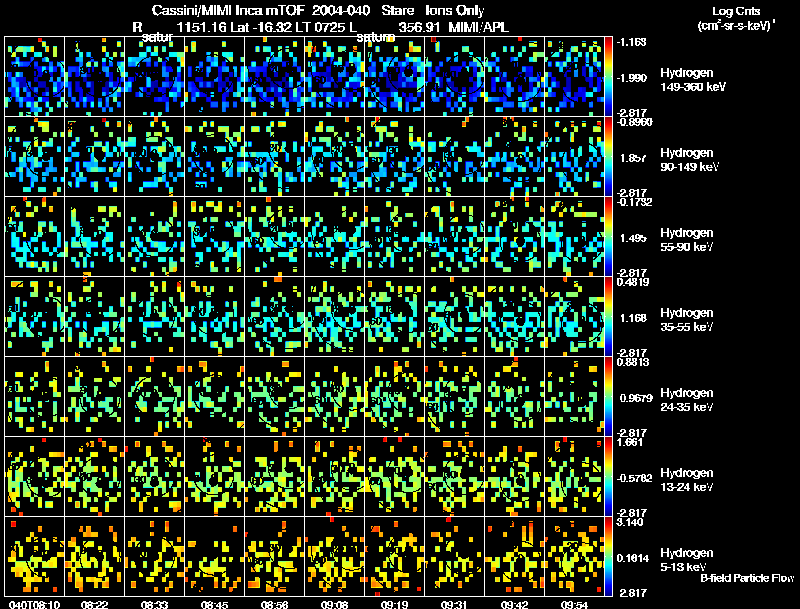Viewport: 800px width, 609px height.
Task: Click the 149-360 keV panel at 08:10
Action: (34, 77)
